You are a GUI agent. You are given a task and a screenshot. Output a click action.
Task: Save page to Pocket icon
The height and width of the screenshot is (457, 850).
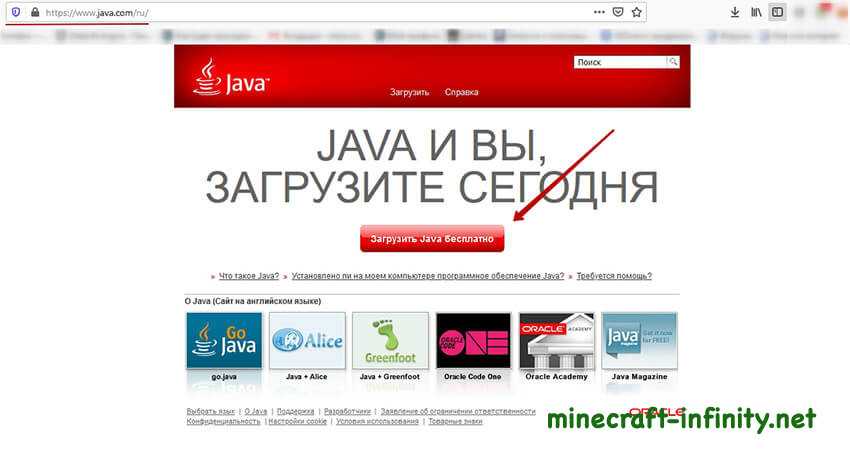point(617,12)
